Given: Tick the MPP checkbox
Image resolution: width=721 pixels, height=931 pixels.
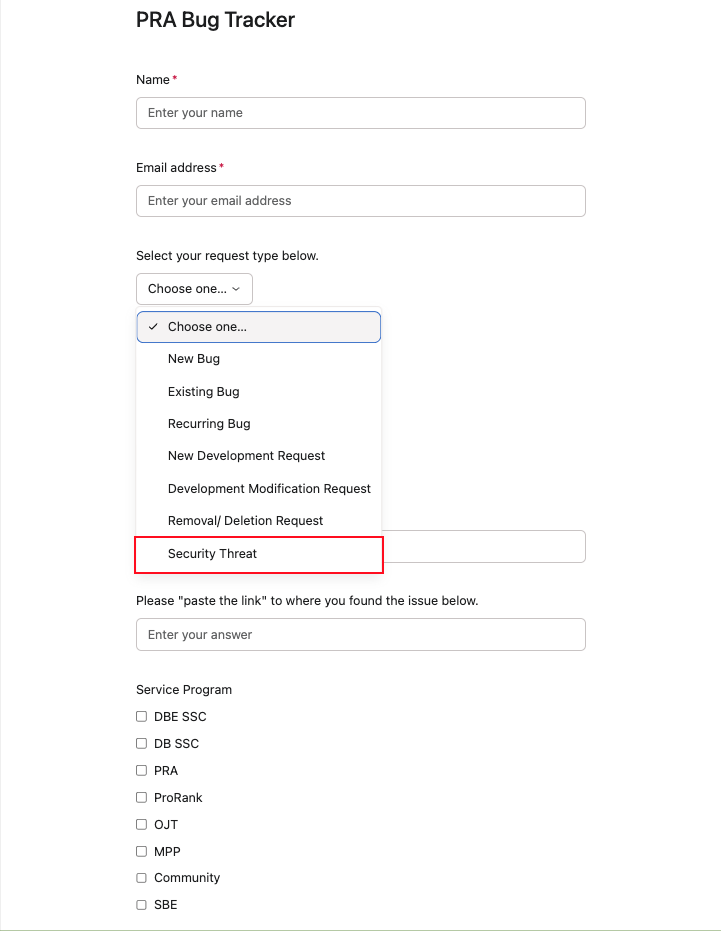Looking at the screenshot, I should [141, 852].
